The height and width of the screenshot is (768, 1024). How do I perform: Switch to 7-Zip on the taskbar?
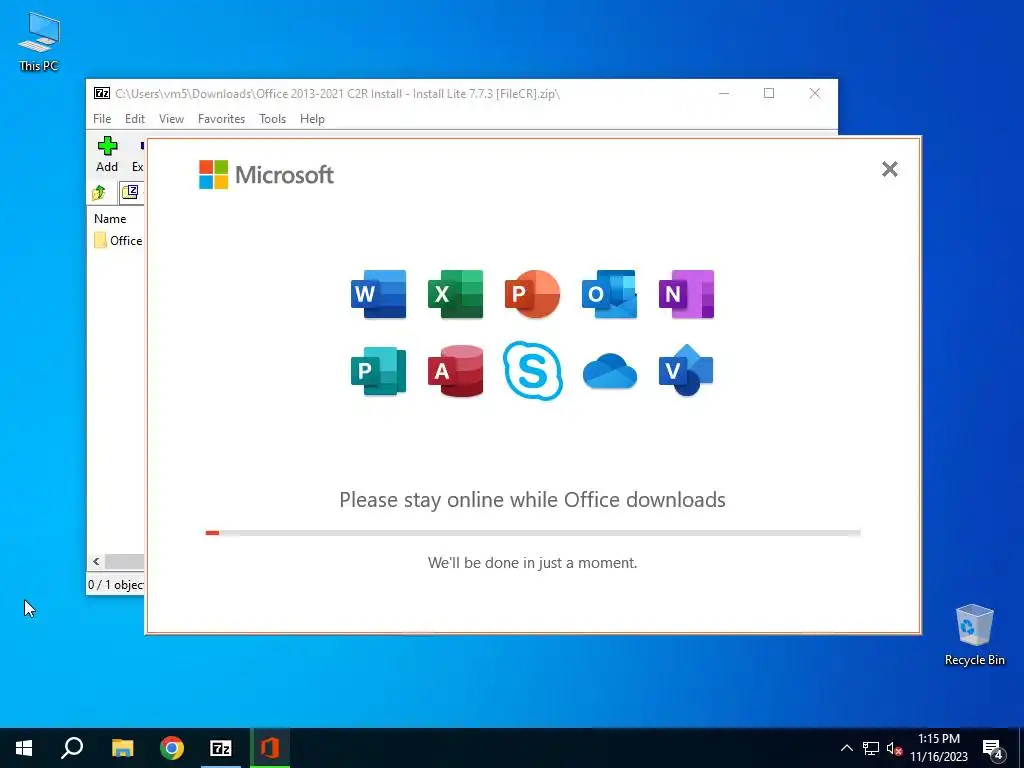click(x=221, y=748)
